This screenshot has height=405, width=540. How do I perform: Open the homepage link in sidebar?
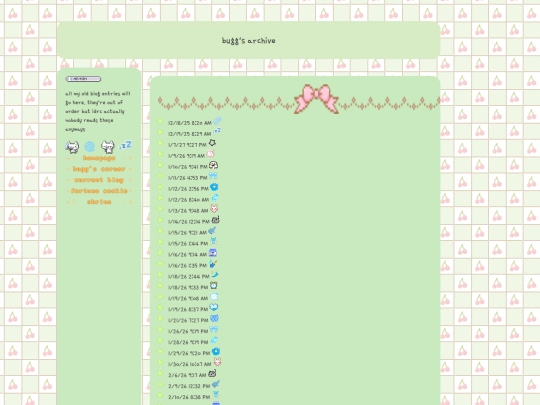[x=99, y=158]
